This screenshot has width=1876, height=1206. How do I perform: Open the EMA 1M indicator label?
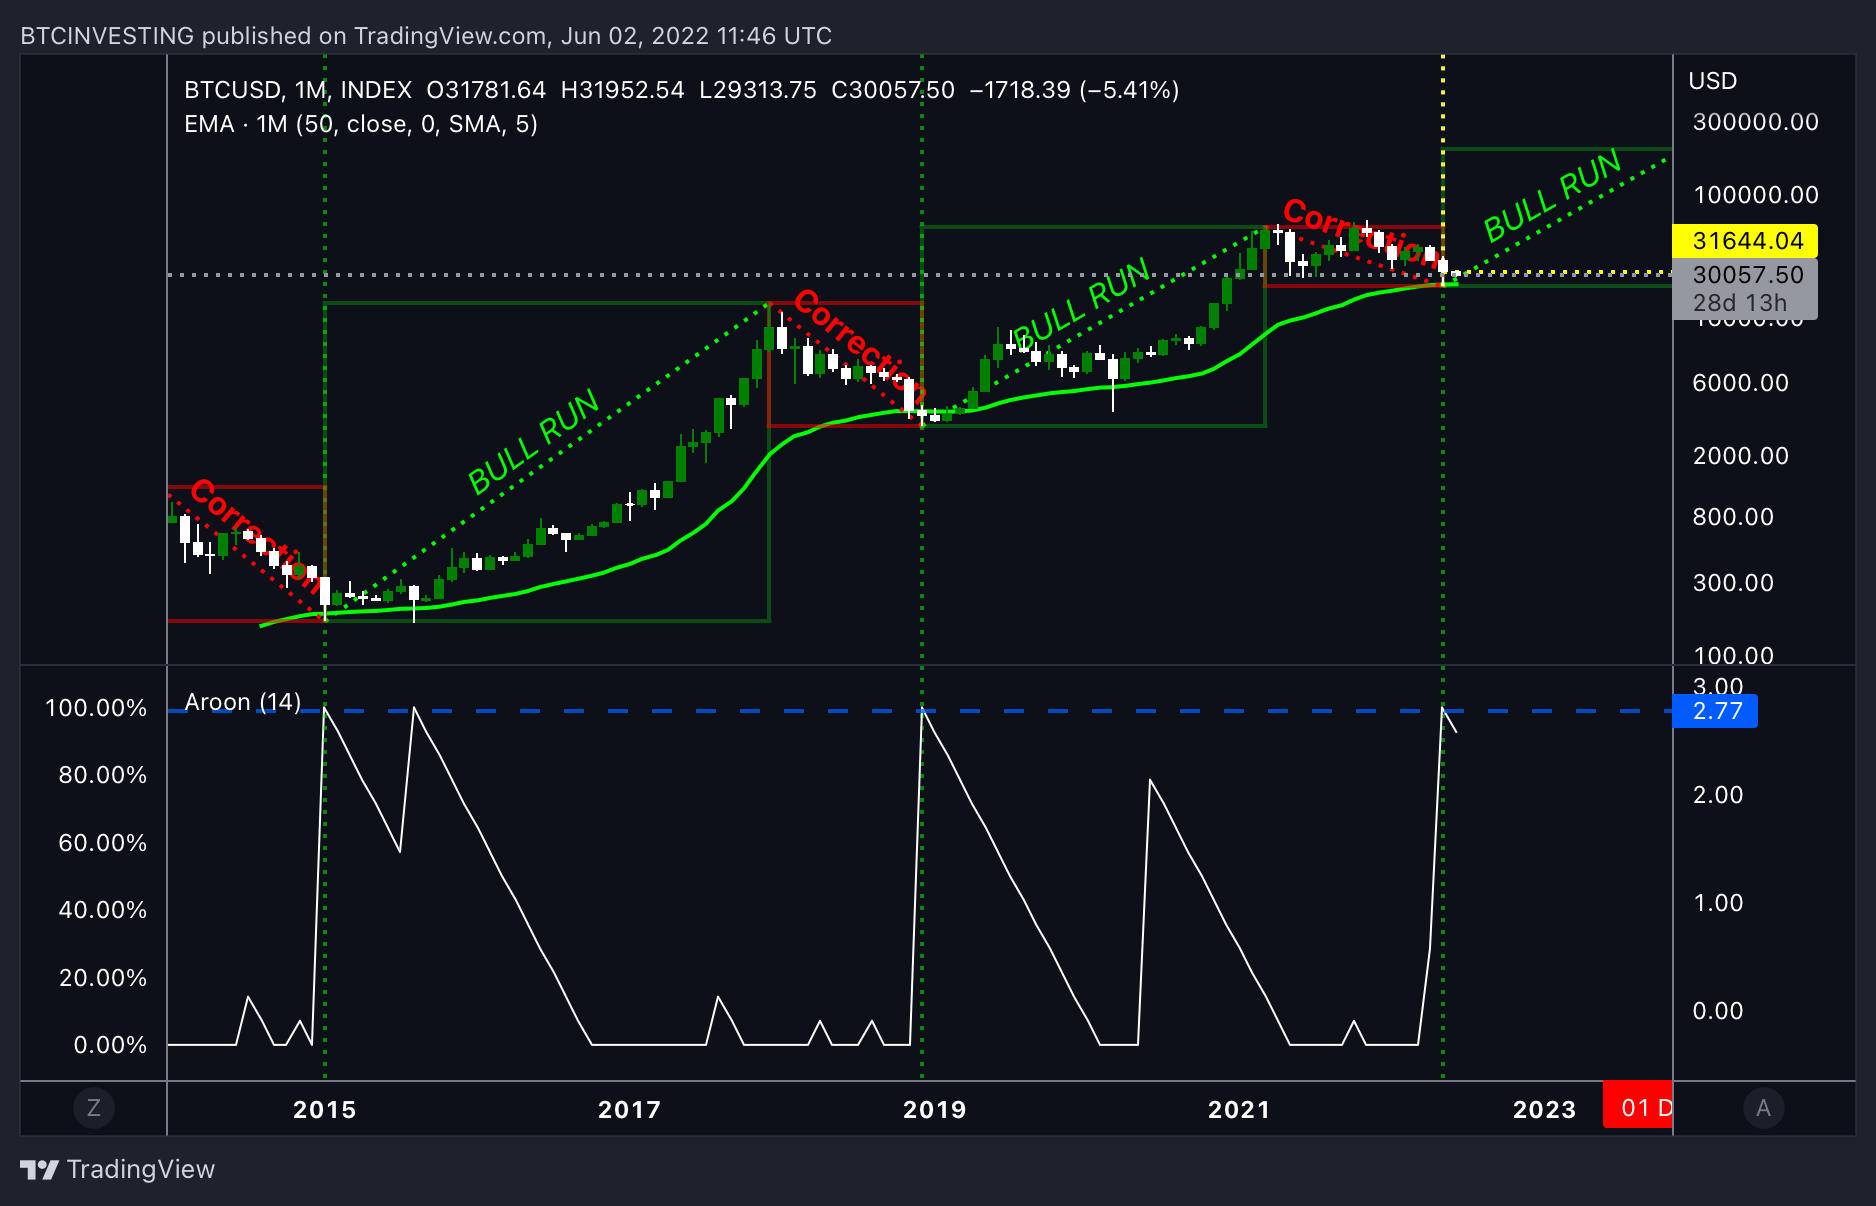point(361,124)
